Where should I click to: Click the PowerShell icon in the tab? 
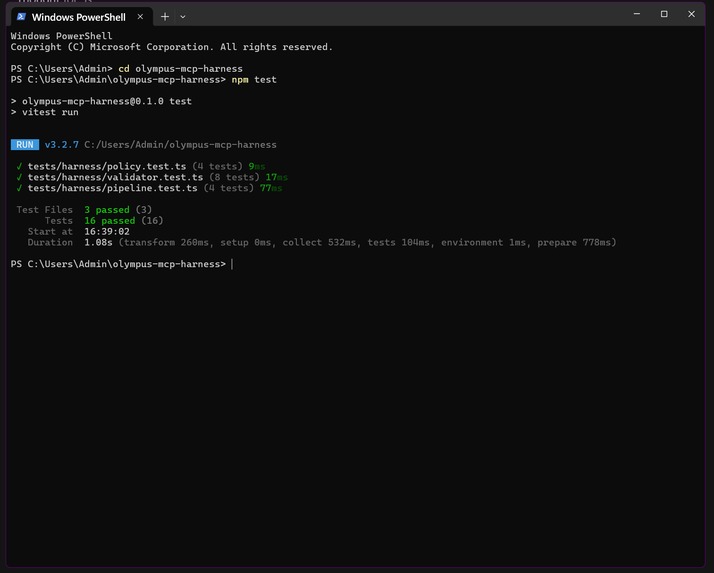[x=21, y=17]
